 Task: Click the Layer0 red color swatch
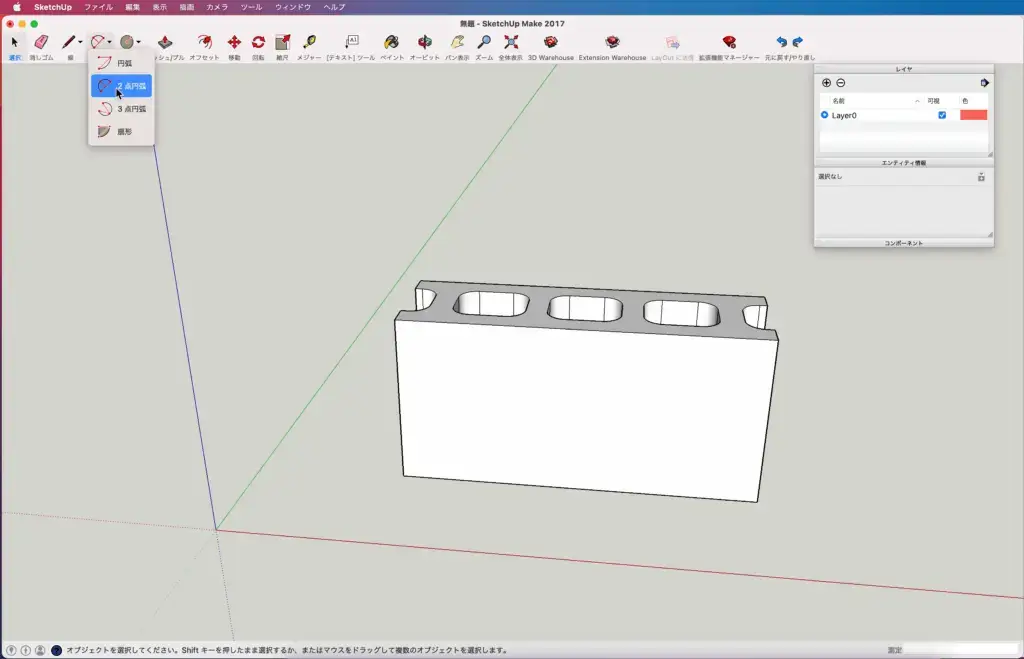click(x=973, y=115)
